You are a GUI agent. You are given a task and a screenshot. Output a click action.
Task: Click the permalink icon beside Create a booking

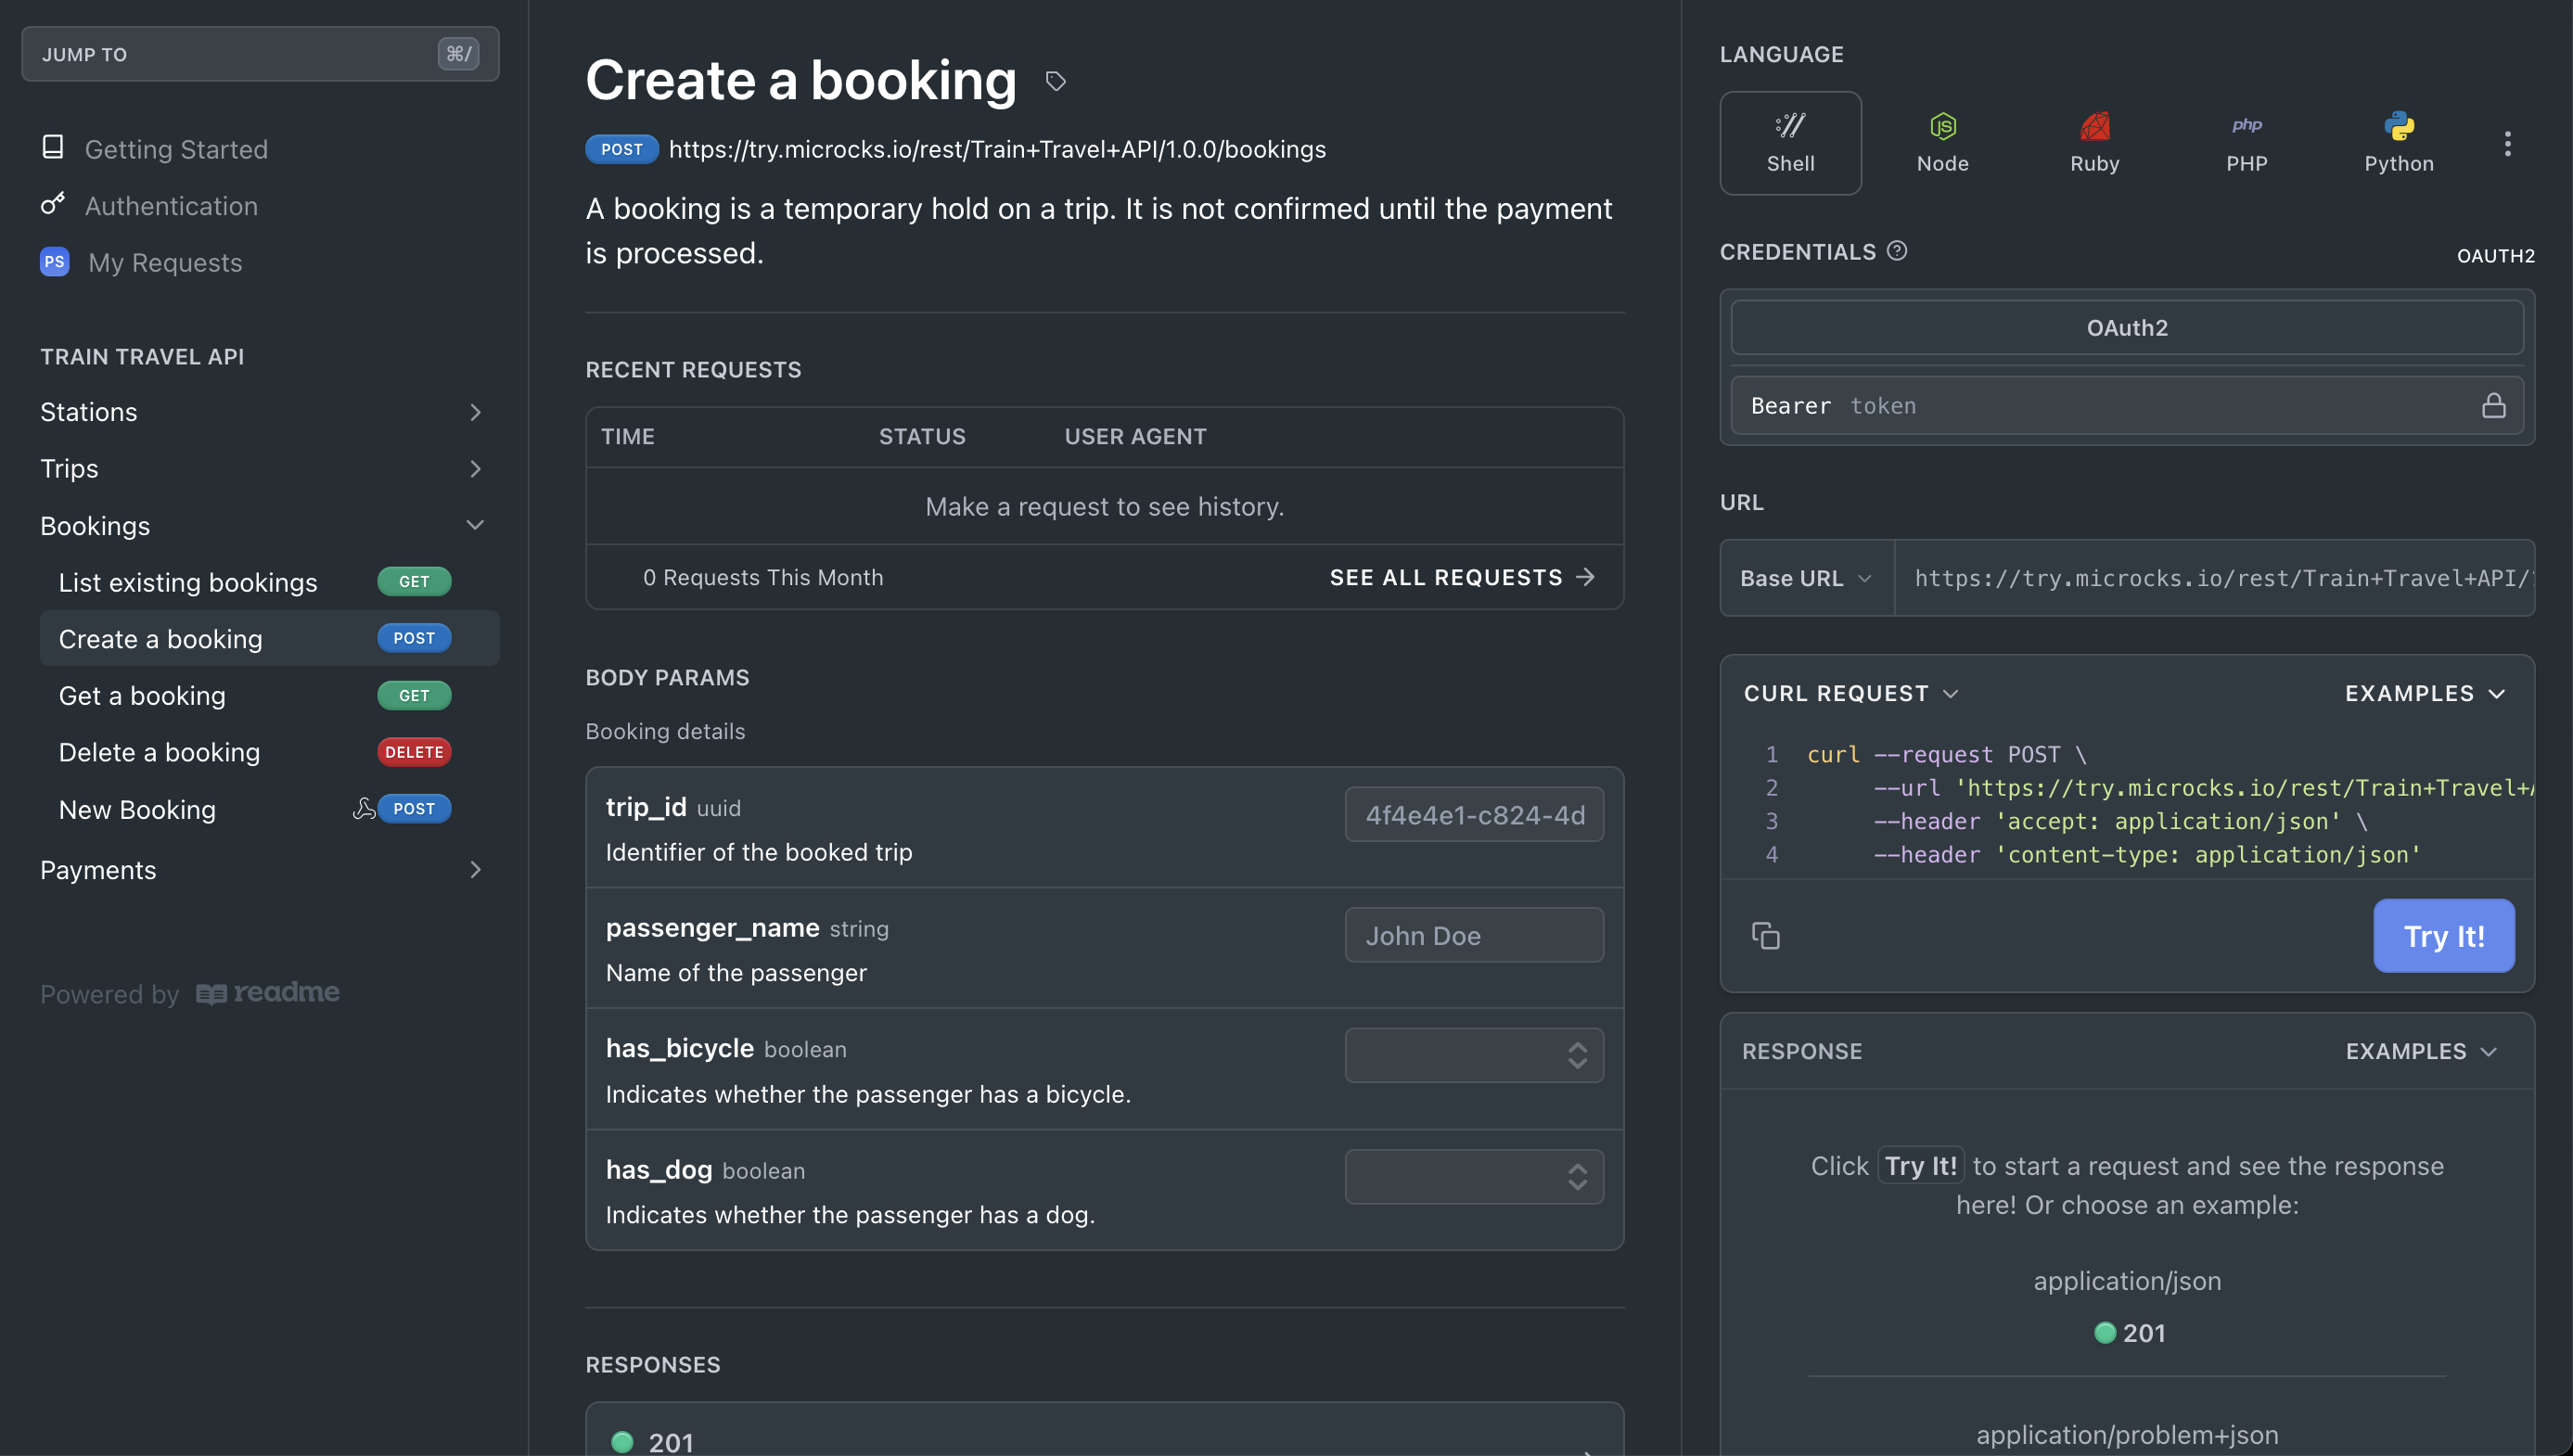pos(1055,81)
